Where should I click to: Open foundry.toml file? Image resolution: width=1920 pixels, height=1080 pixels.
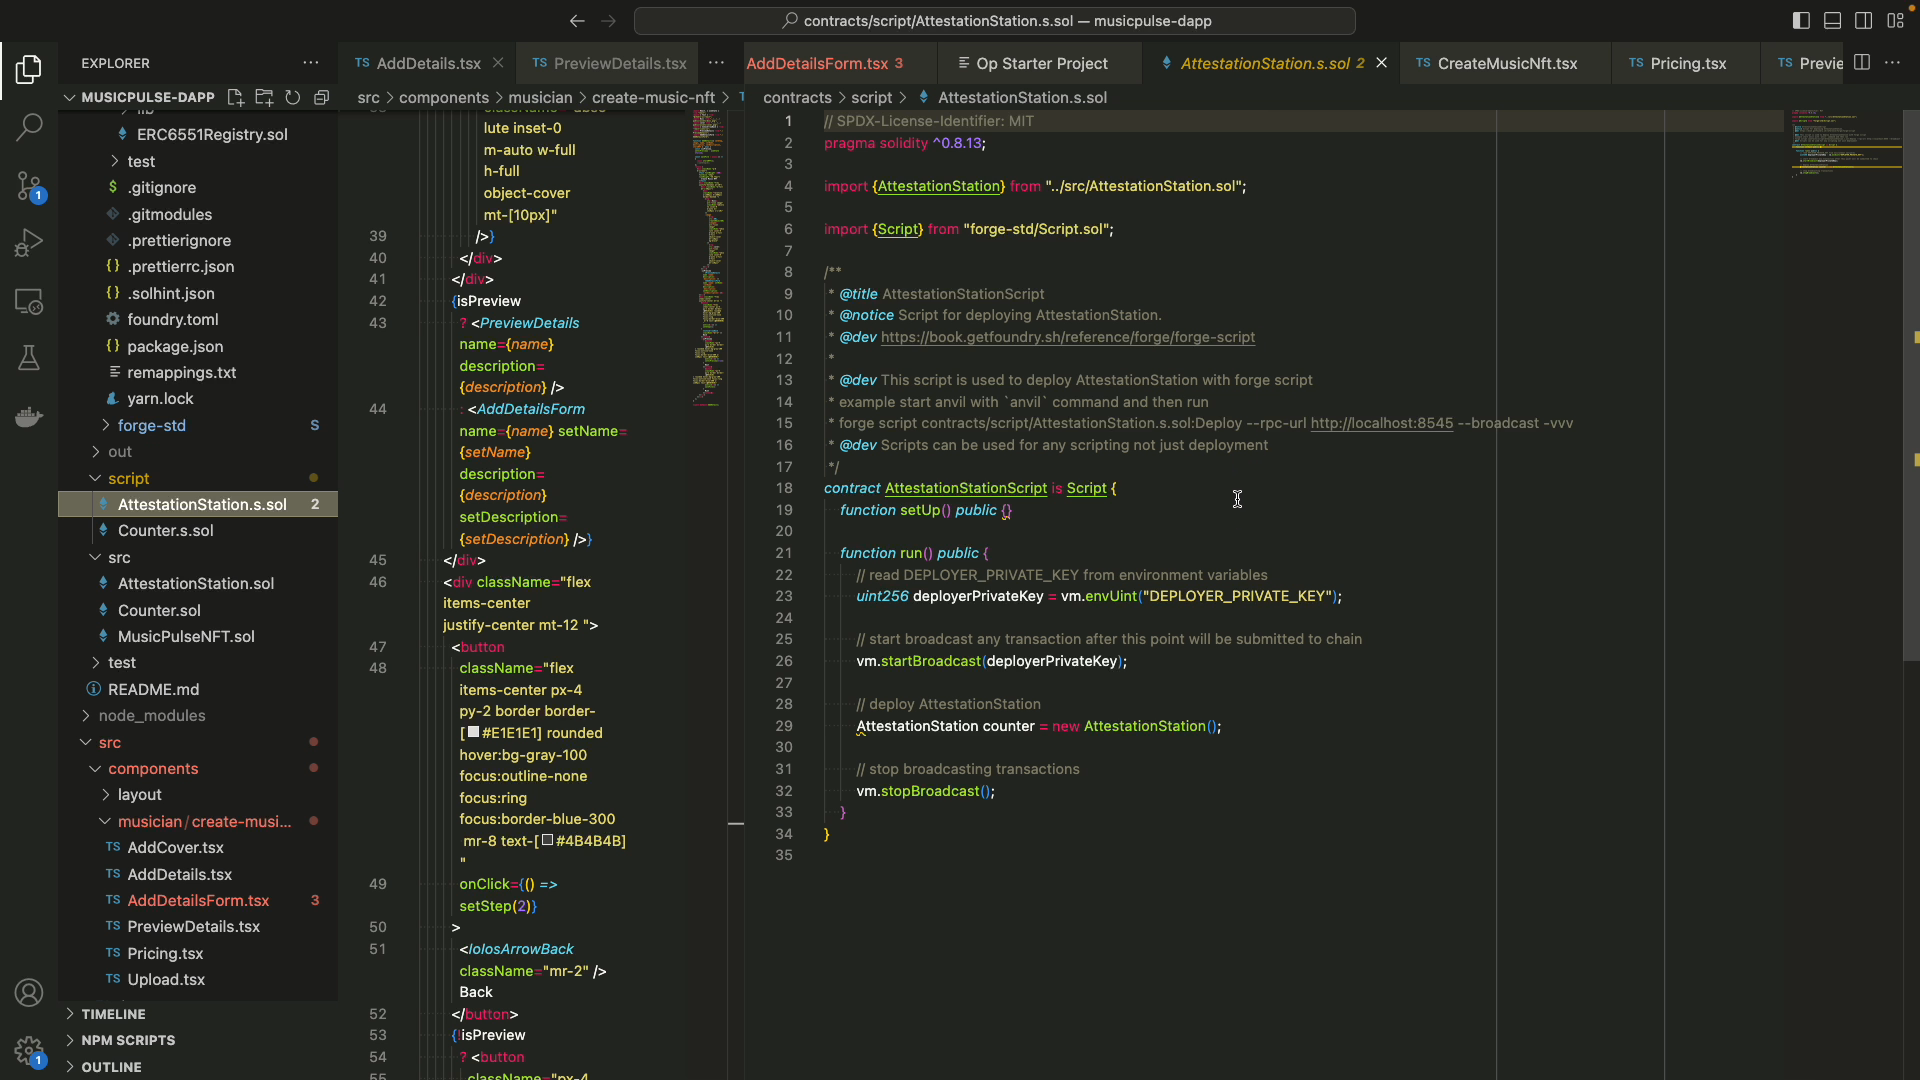click(172, 319)
